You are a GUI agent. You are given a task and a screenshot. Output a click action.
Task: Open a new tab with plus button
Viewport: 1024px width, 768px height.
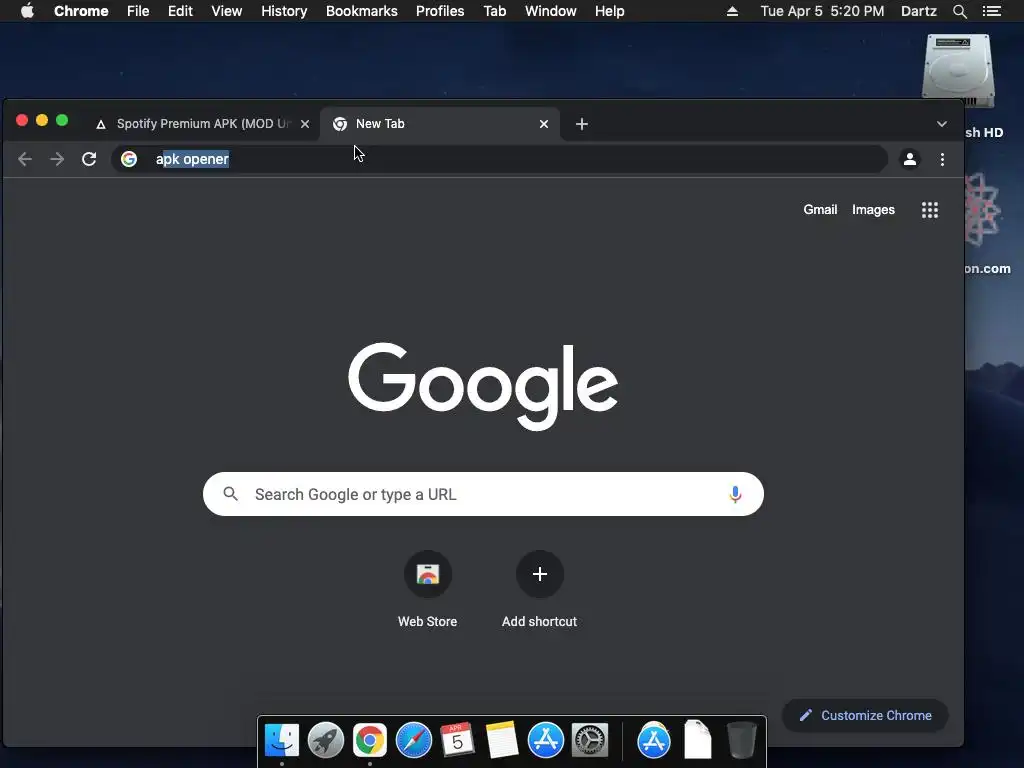click(x=582, y=124)
